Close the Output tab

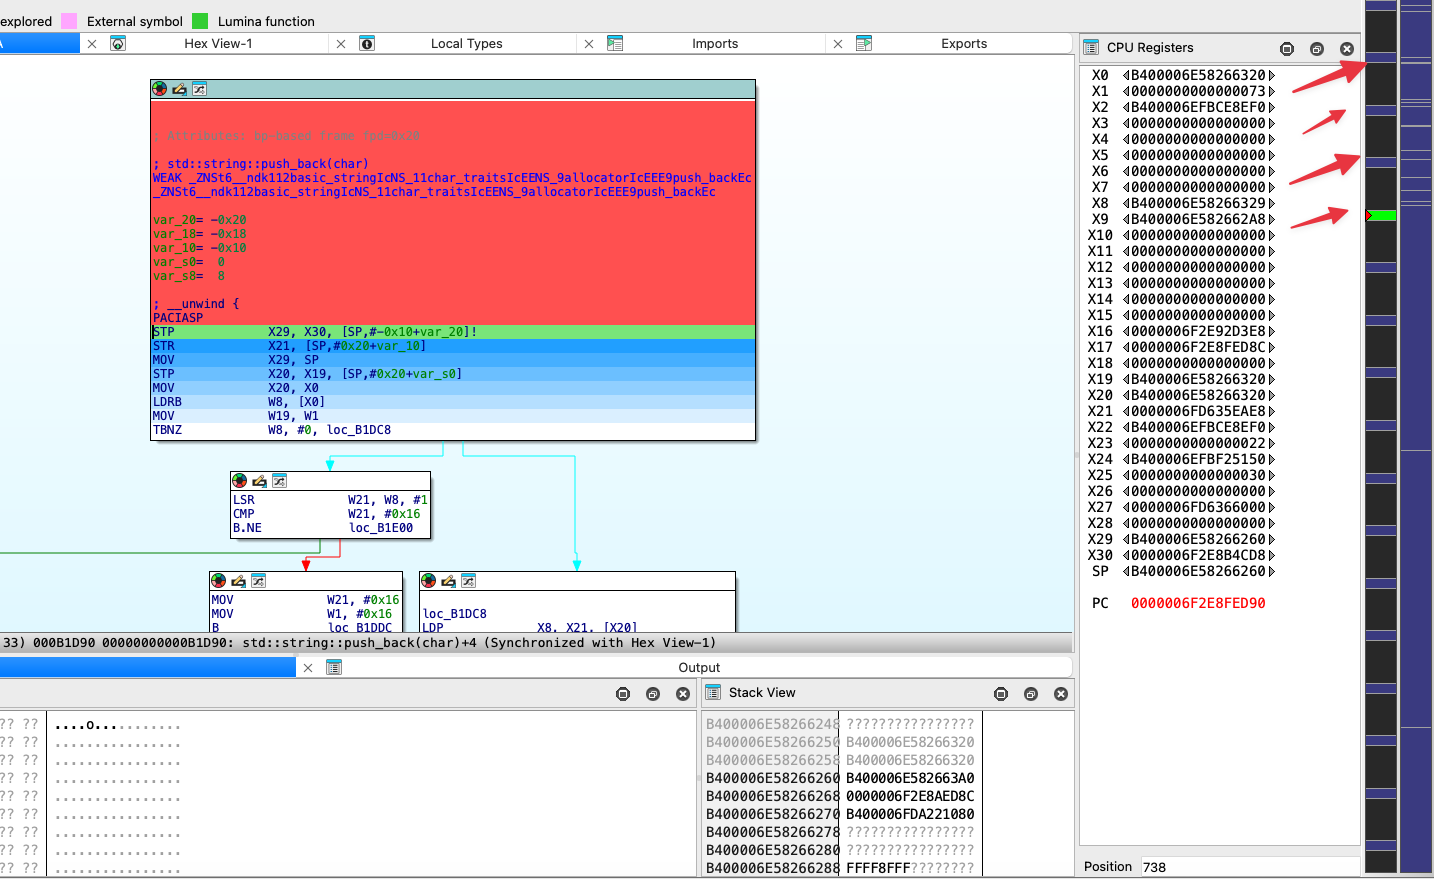pyautogui.click(x=308, y=668)
